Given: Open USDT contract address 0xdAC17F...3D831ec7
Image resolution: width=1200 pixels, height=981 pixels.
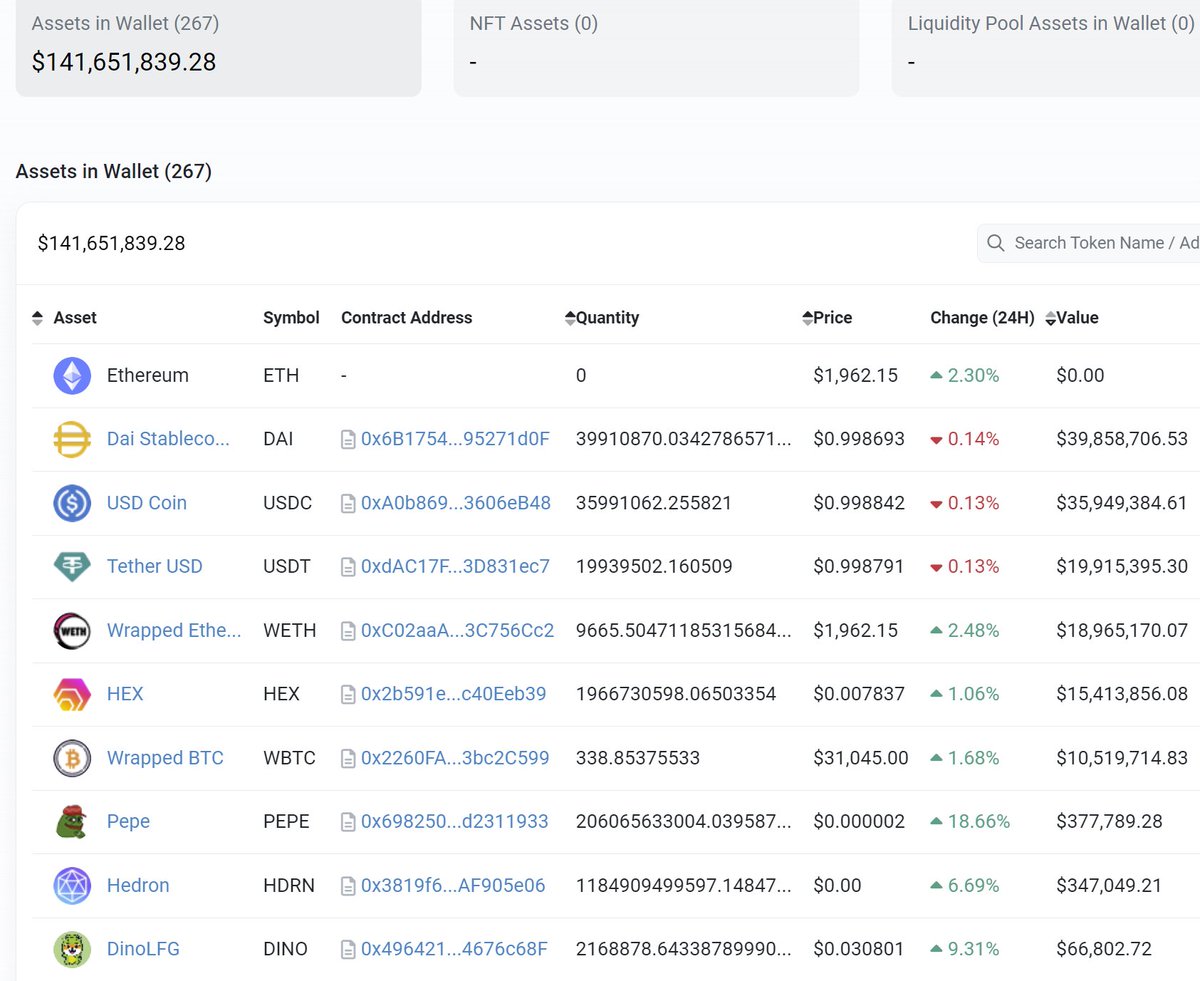Looking at the screenshot, I should point(455,566).
